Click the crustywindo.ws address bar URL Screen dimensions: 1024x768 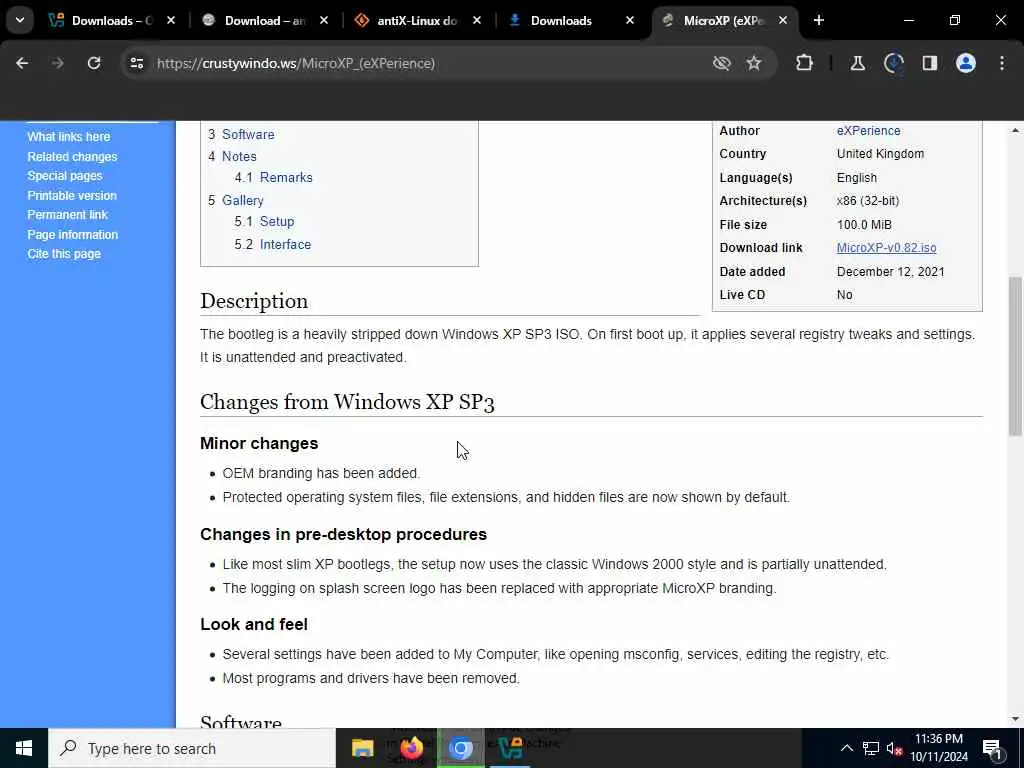click(x=296, y=63)
